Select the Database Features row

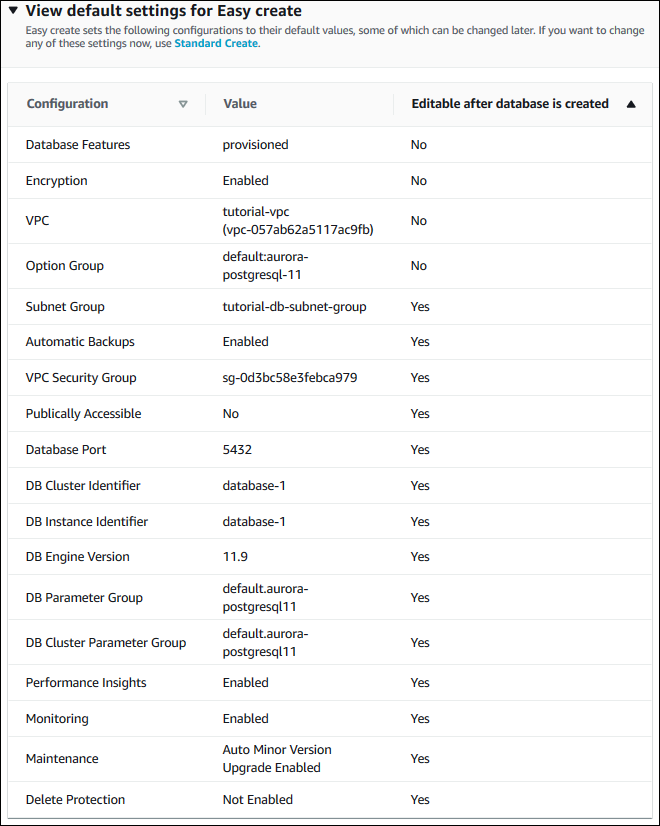[78, 145]
